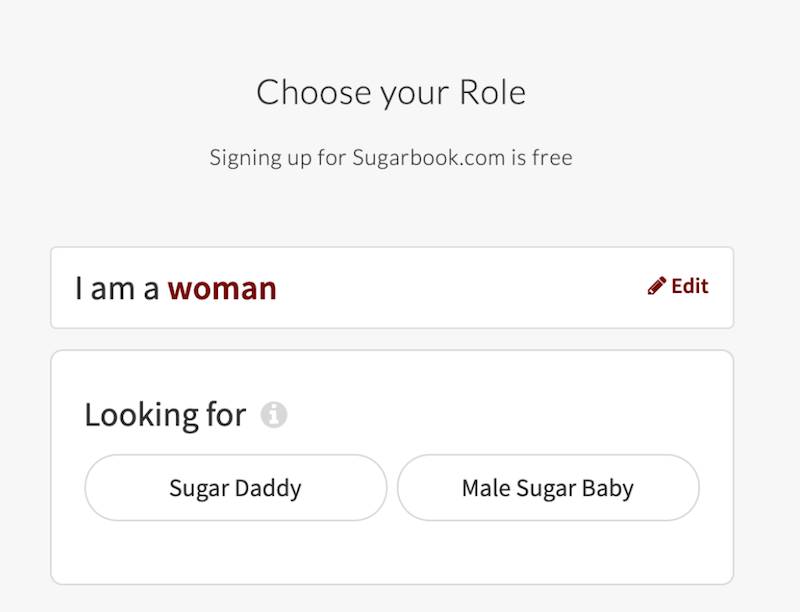Click the word "Role" in the heading
Image resolution: width=800 pixels, height=612 pixels.
click(x=492, y=93)
